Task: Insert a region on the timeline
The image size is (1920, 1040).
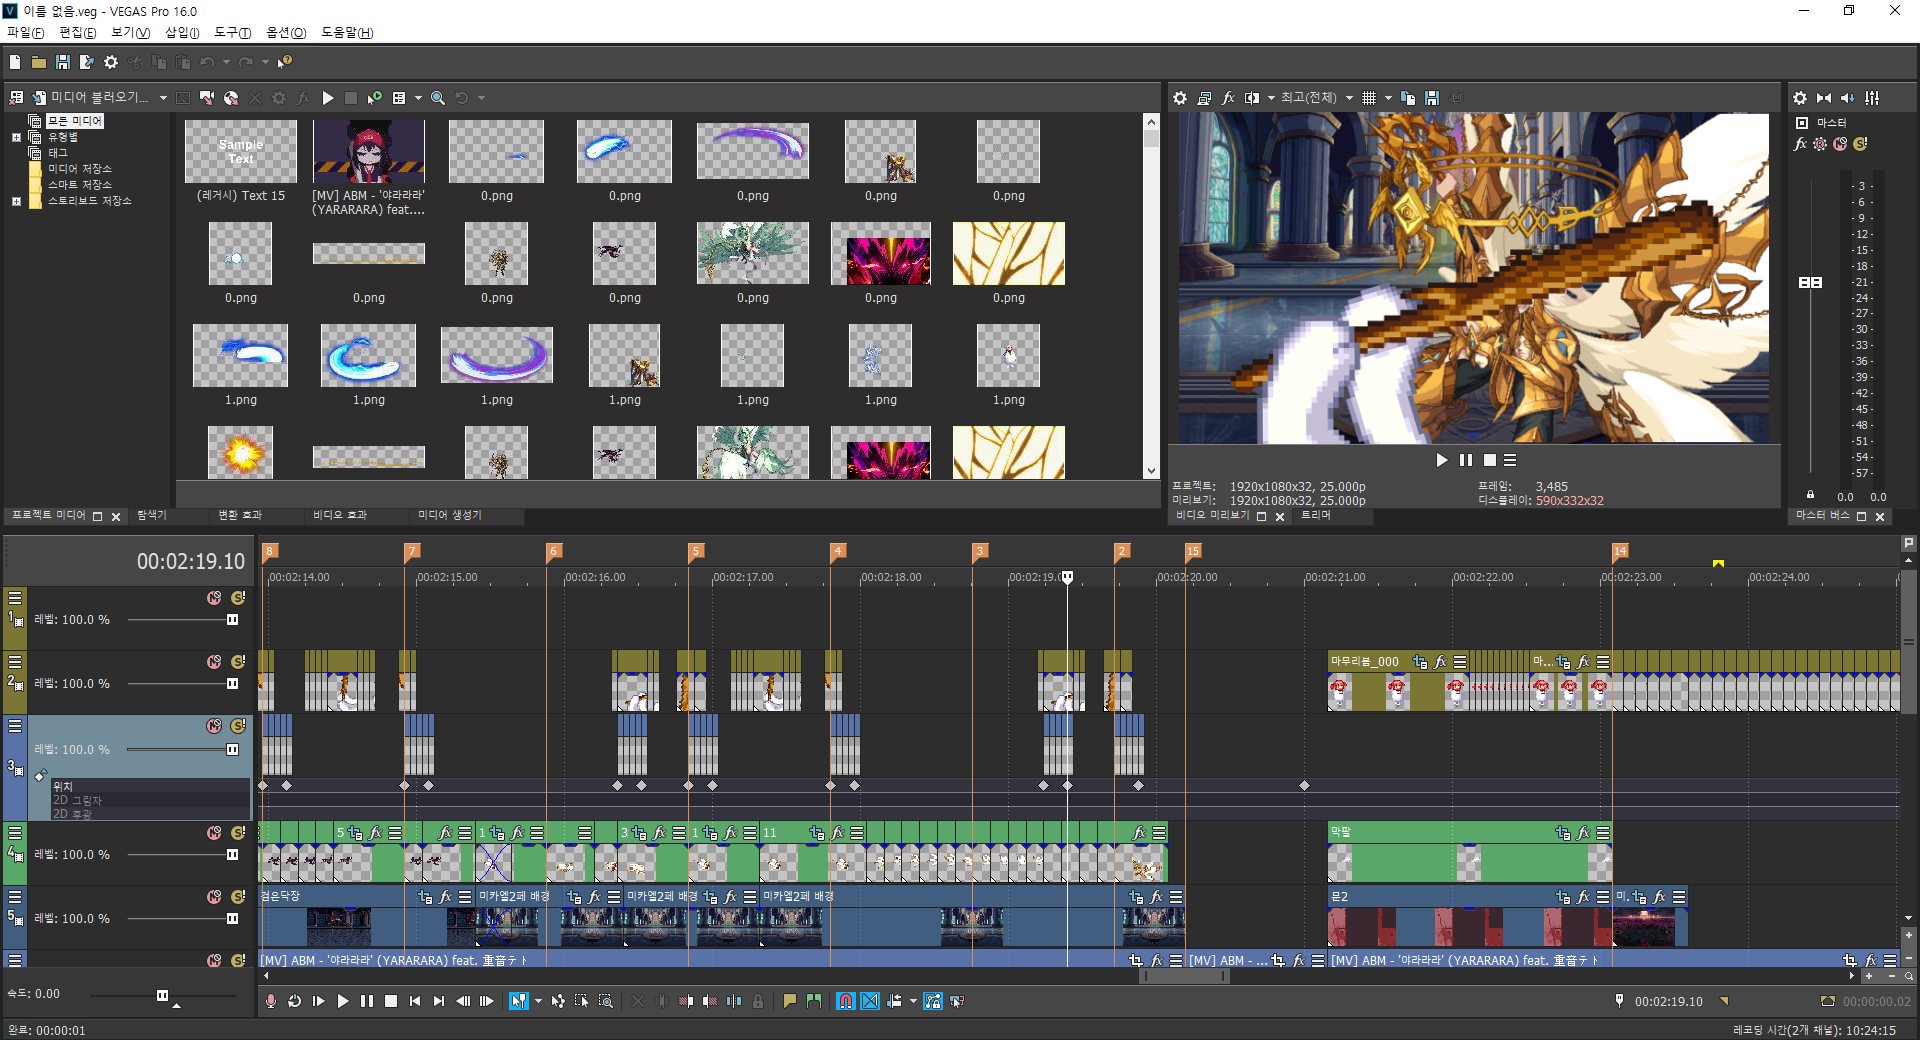Action: coord(814,1001)
